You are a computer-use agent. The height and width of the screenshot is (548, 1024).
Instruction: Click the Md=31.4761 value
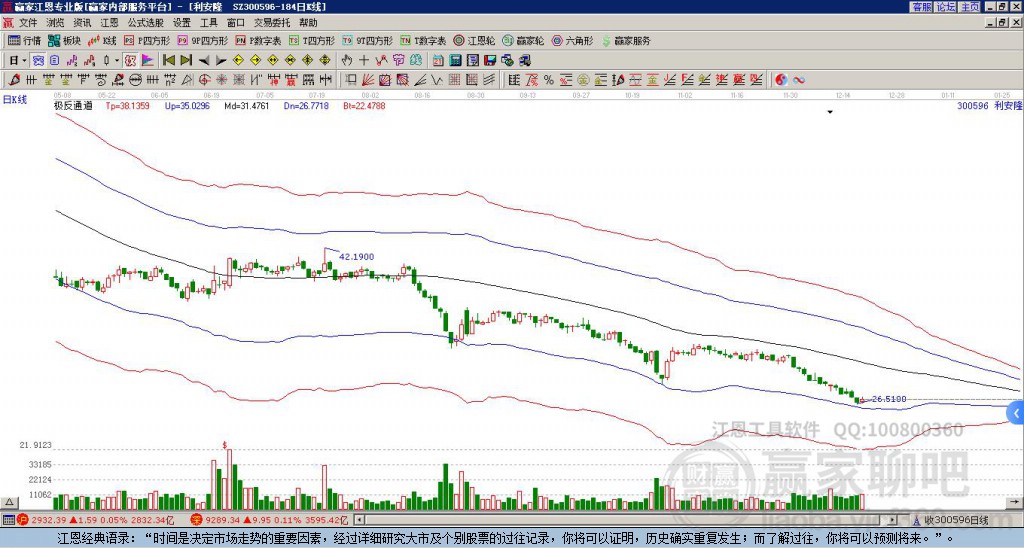pyautogui.click(x=247, y=105)
